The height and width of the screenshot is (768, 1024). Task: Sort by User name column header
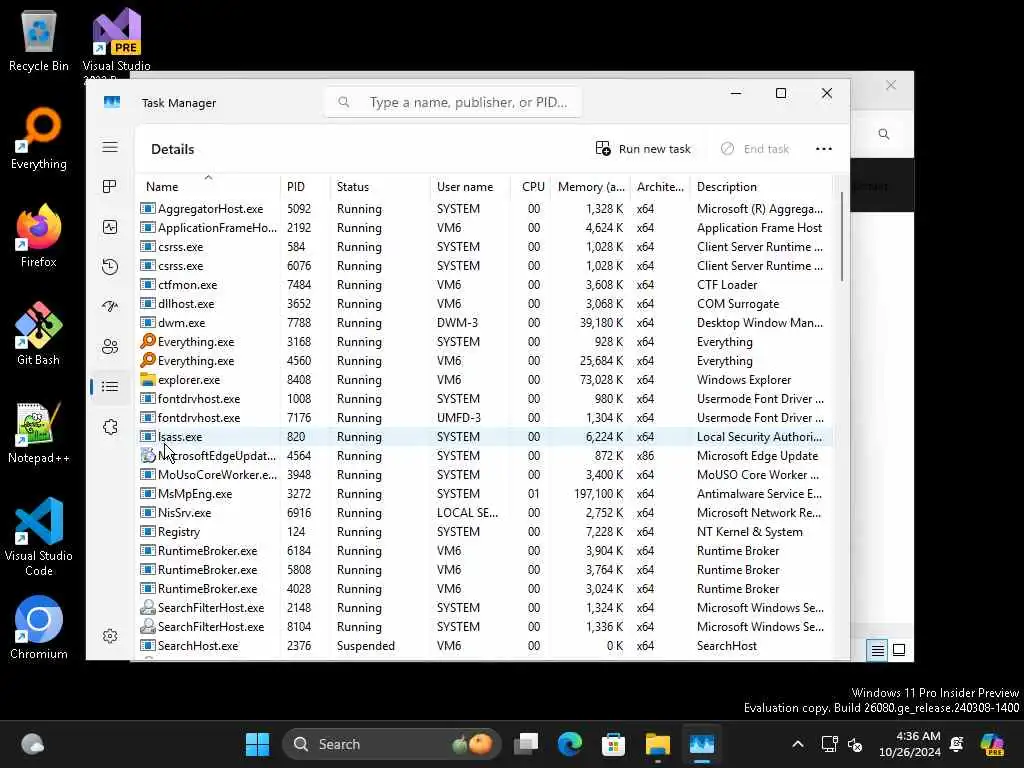pos(470,187)
